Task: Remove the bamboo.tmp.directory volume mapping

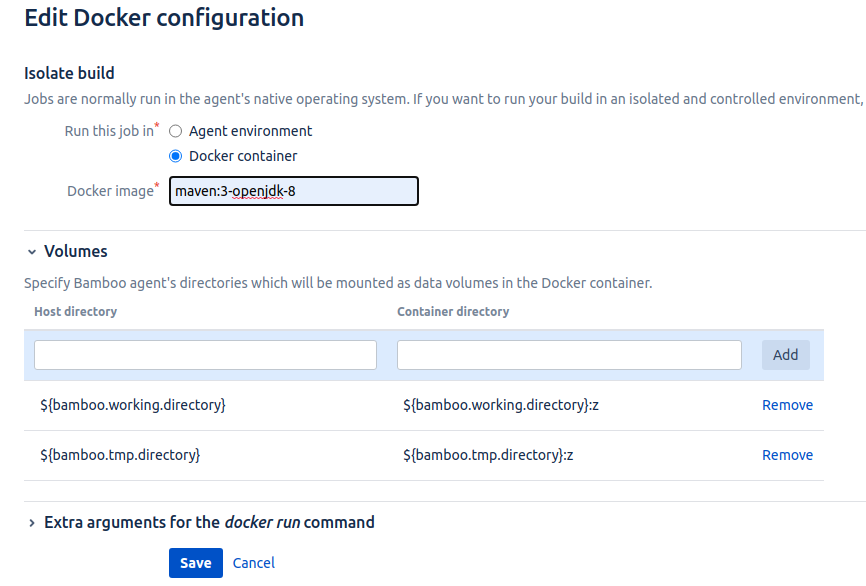Action: click(787, 455)
